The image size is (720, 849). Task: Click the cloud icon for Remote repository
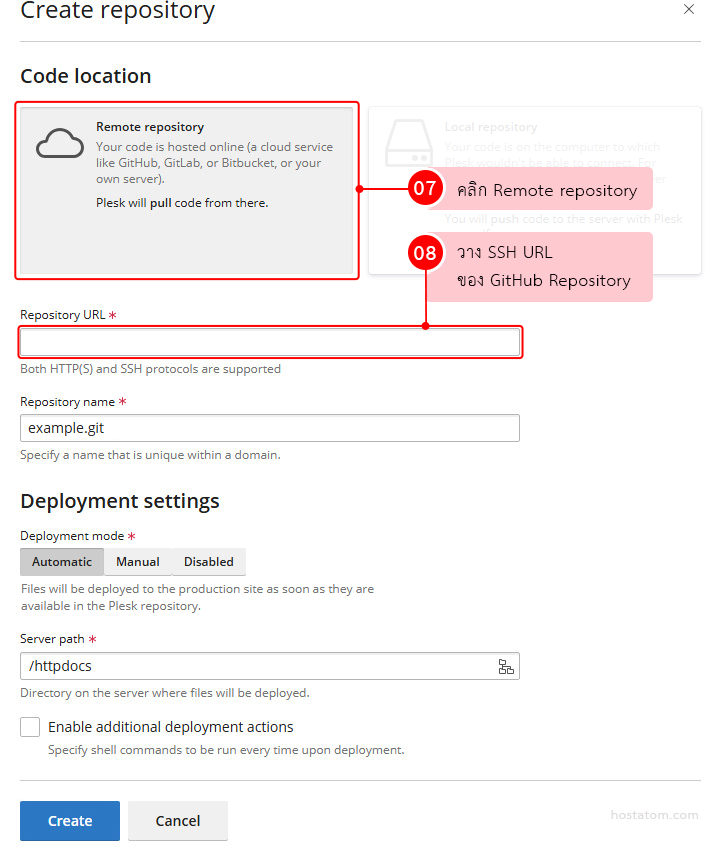tap(60, 143)
